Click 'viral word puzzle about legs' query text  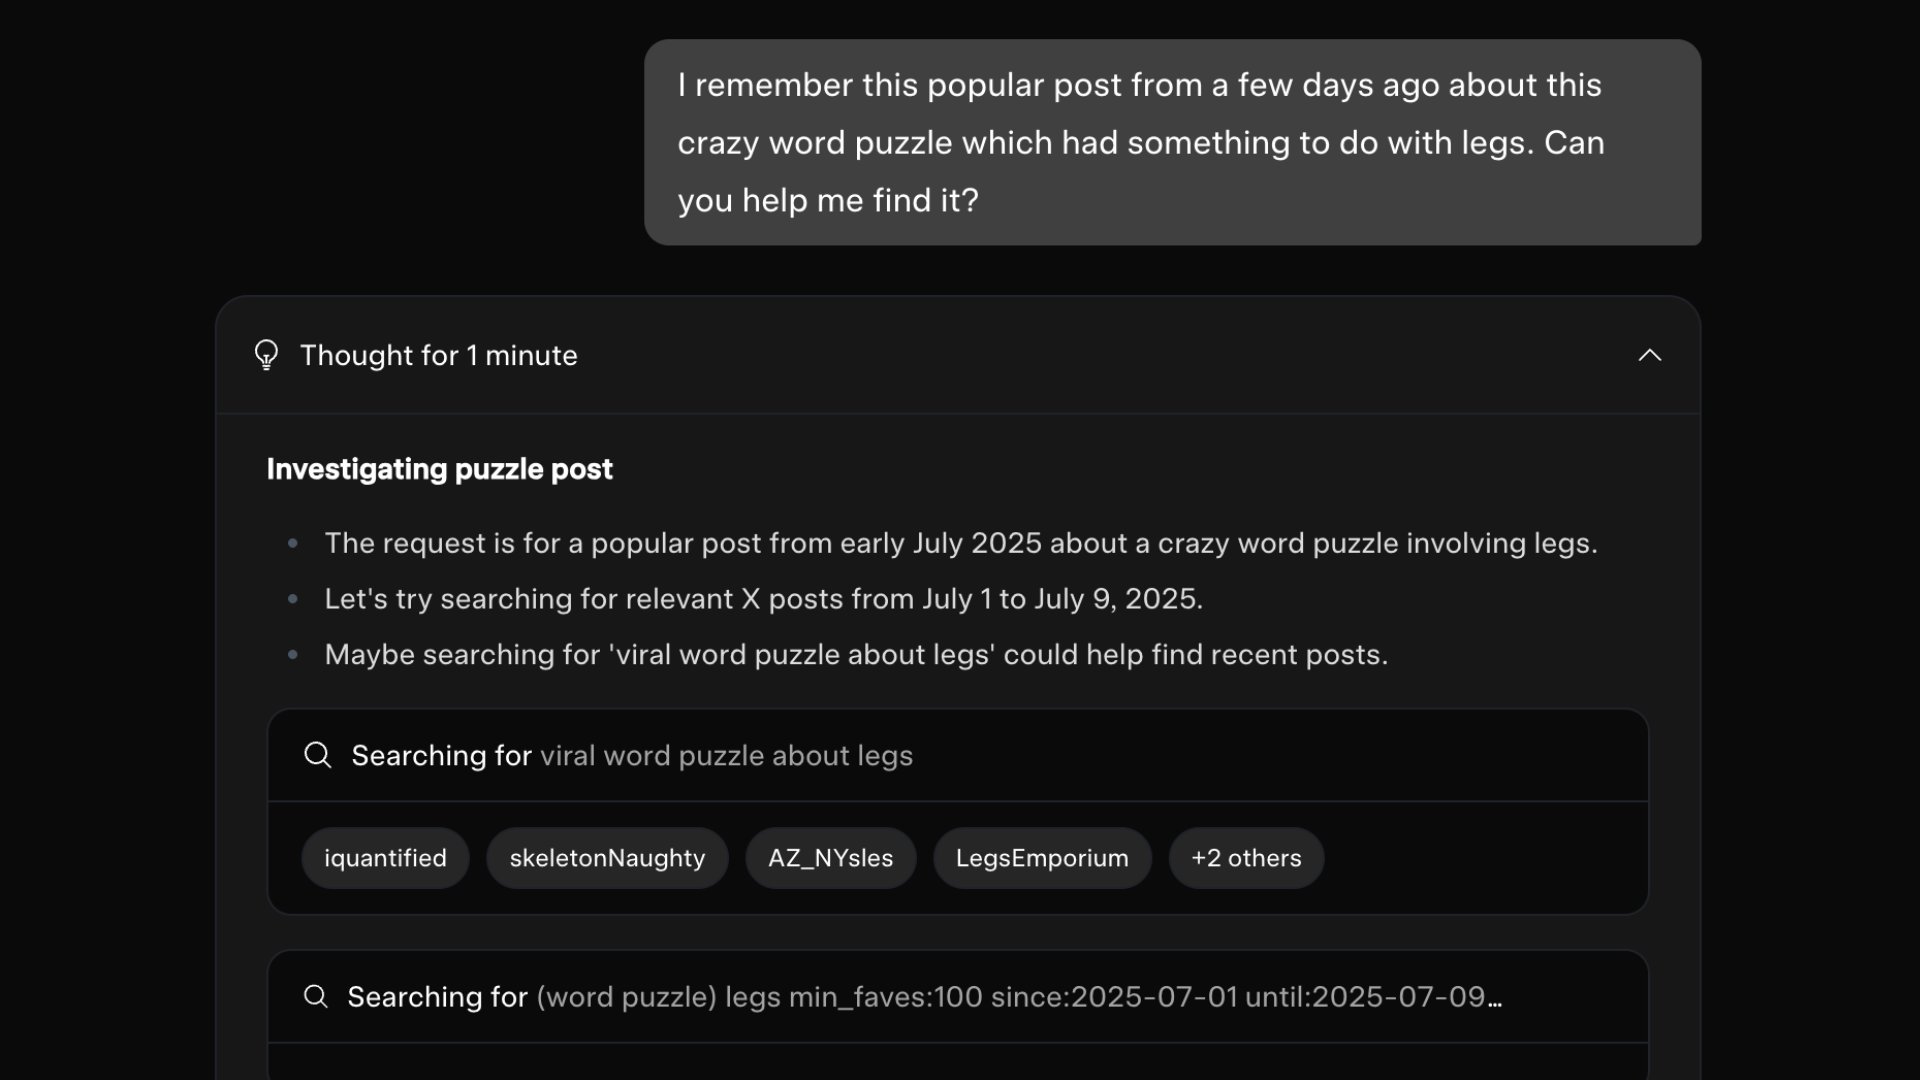point(726,756)
